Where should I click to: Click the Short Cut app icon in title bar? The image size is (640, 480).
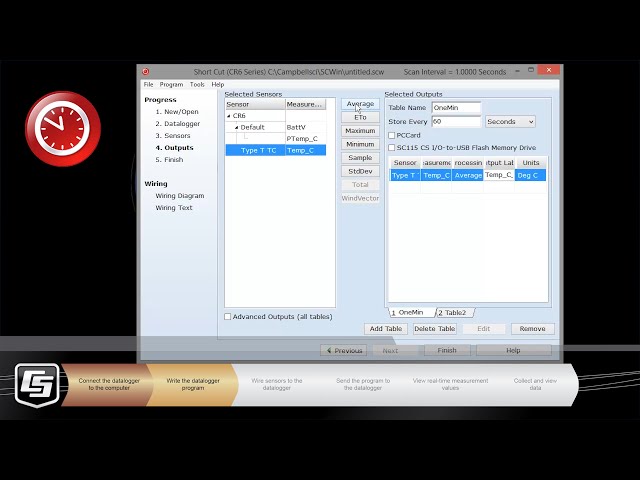coord(146,72)
